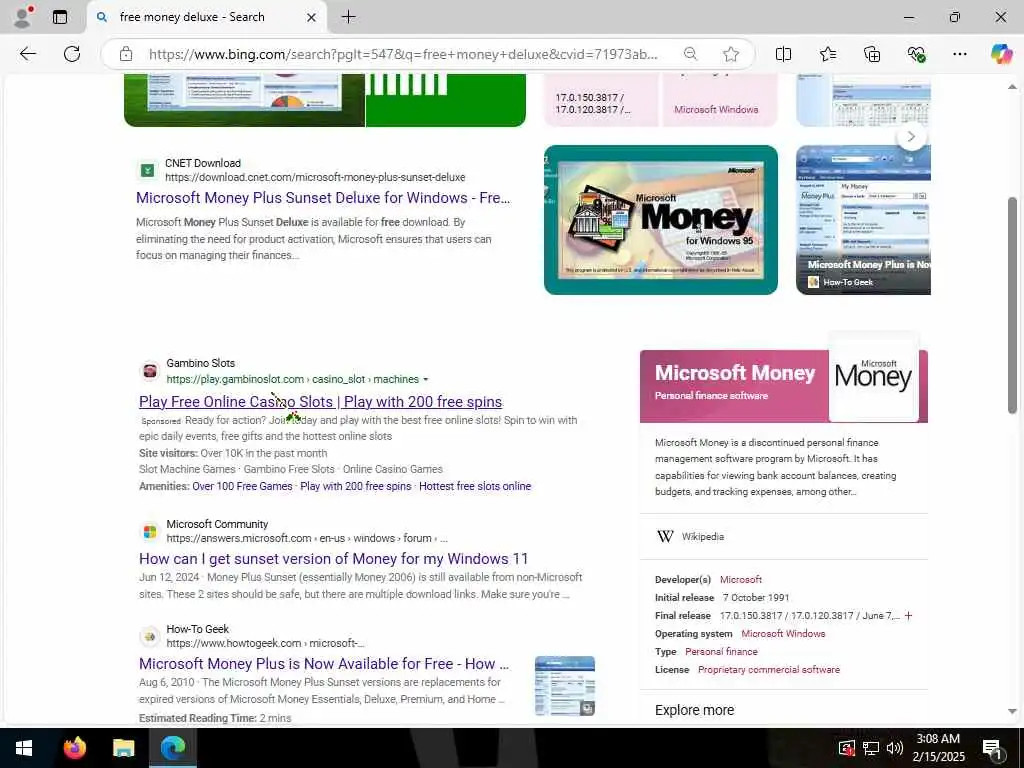Show next images with carousel arrow
This screenshot has width=1024, height=768.
click(x=912, y=136)
